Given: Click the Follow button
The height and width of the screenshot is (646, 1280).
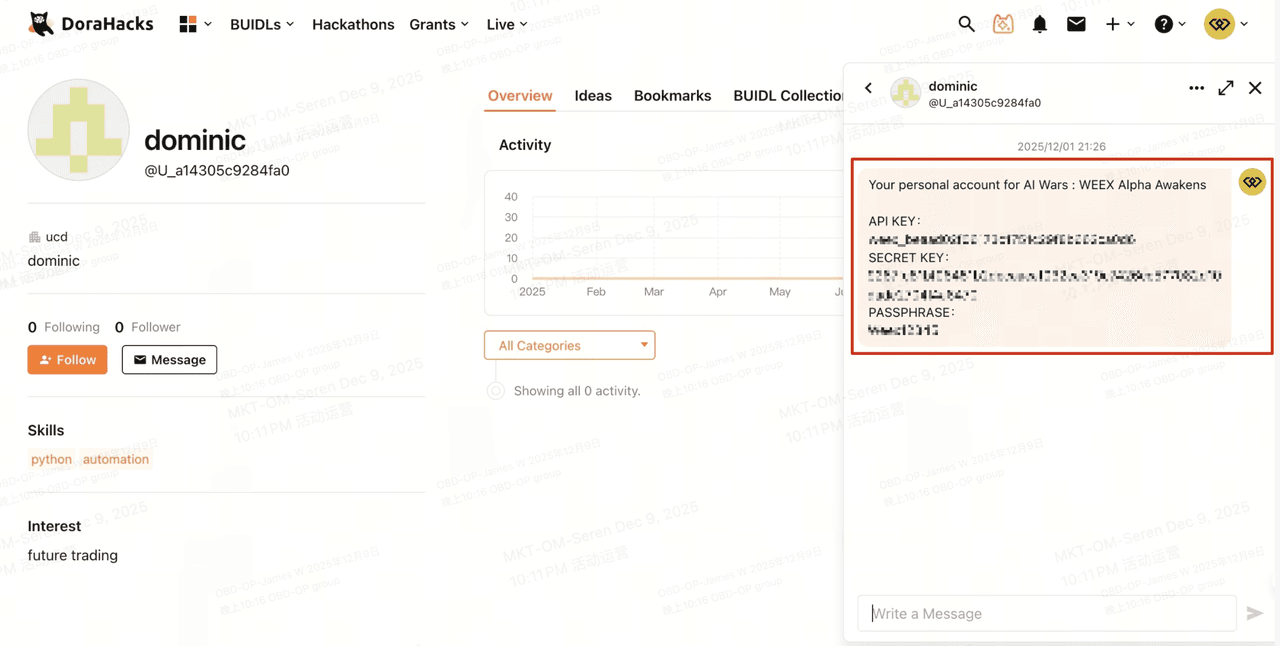Looking at the screenshot, I should pos(67,359).
